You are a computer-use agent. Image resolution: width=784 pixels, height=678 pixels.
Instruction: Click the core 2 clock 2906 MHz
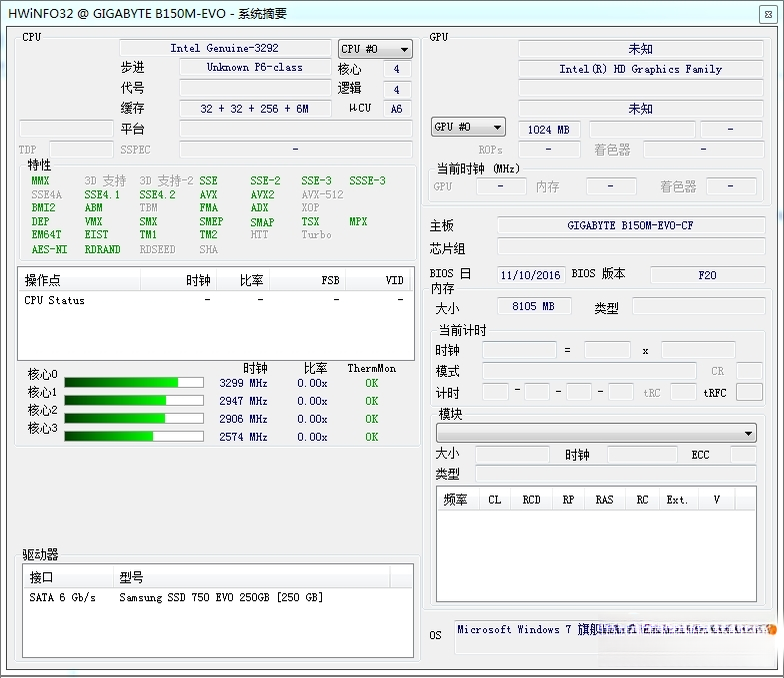(243, 419)
